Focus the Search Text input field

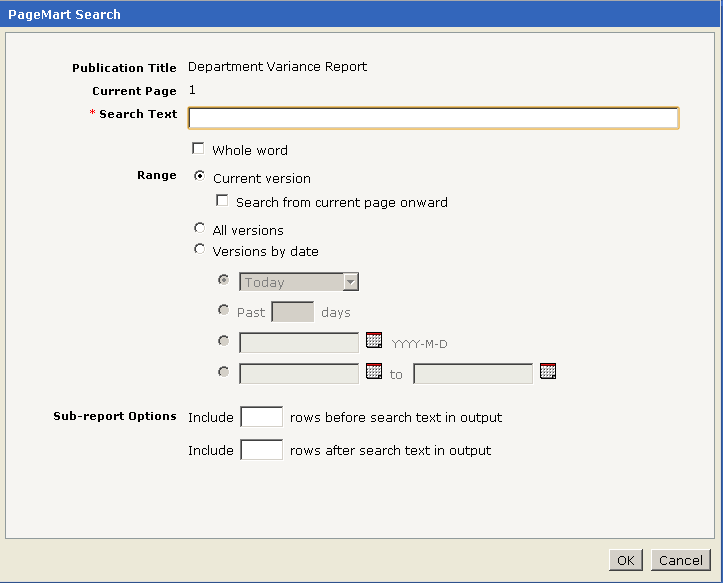pos(433,118)
